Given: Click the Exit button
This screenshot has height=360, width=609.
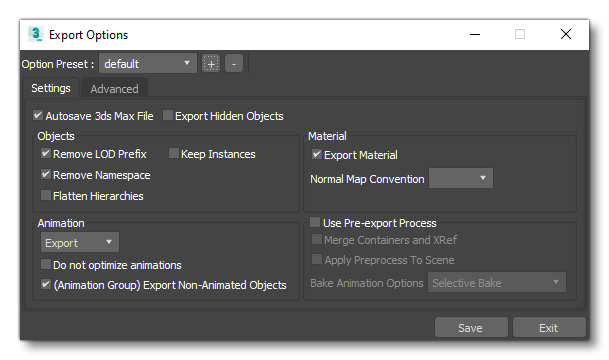Looking at the screenshot, I should pyautogui.click(x=549, y=327).
